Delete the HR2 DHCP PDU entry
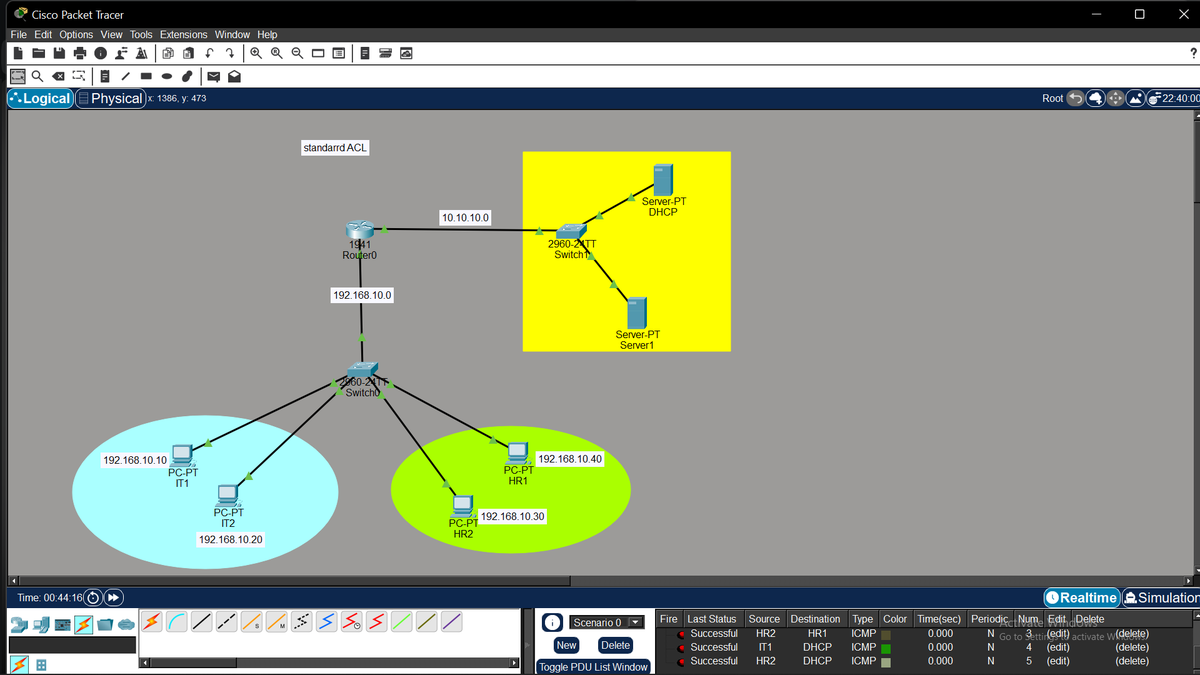This screenshot has height=675, width=1200. pyautogui.click(x=1131, y=661)
